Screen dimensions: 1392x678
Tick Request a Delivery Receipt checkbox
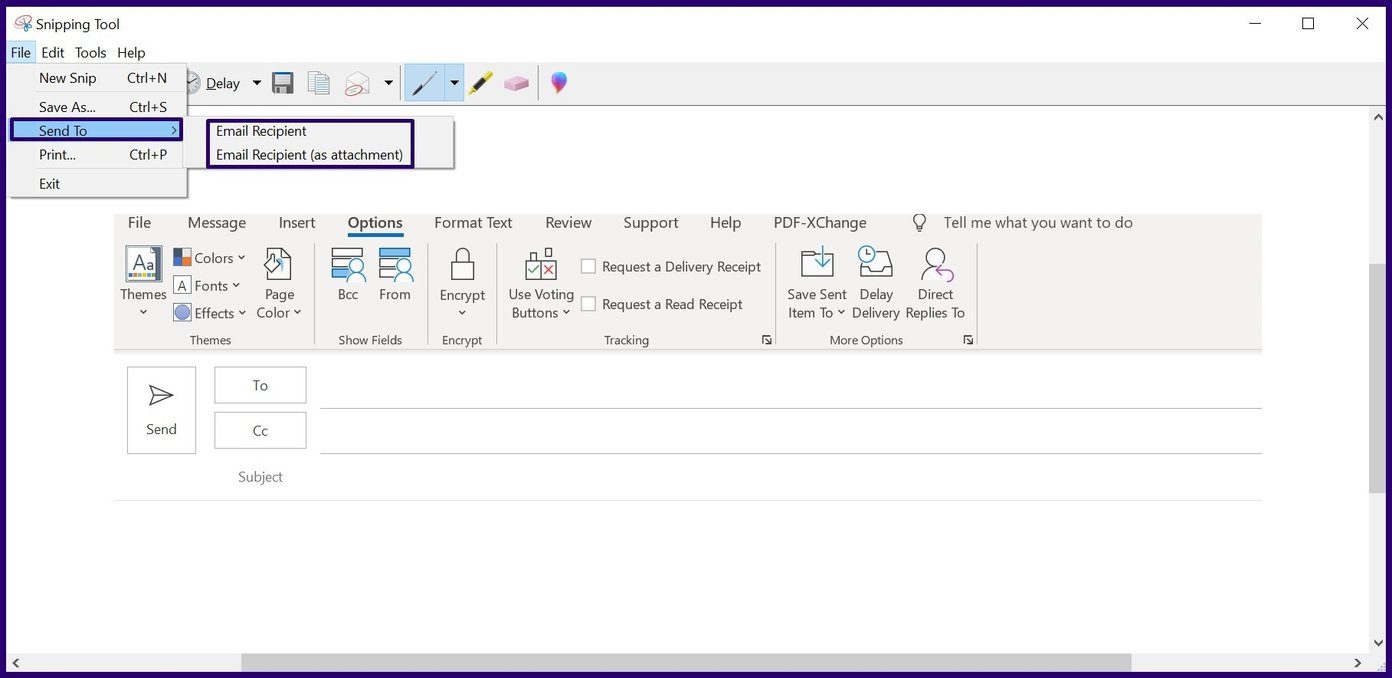589,266
